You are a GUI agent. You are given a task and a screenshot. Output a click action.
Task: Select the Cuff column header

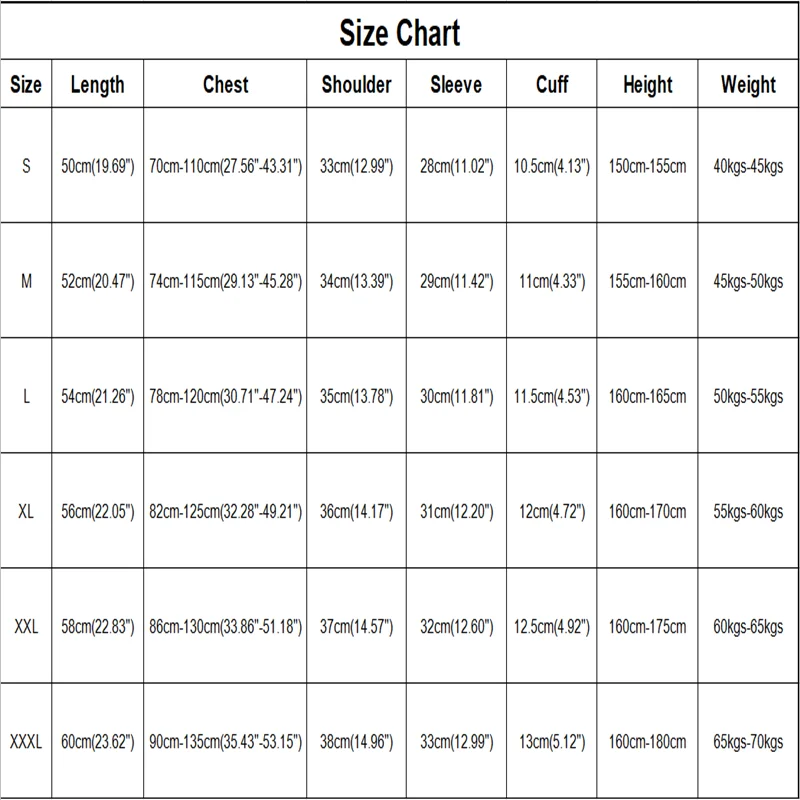click(x=552, y=85)
